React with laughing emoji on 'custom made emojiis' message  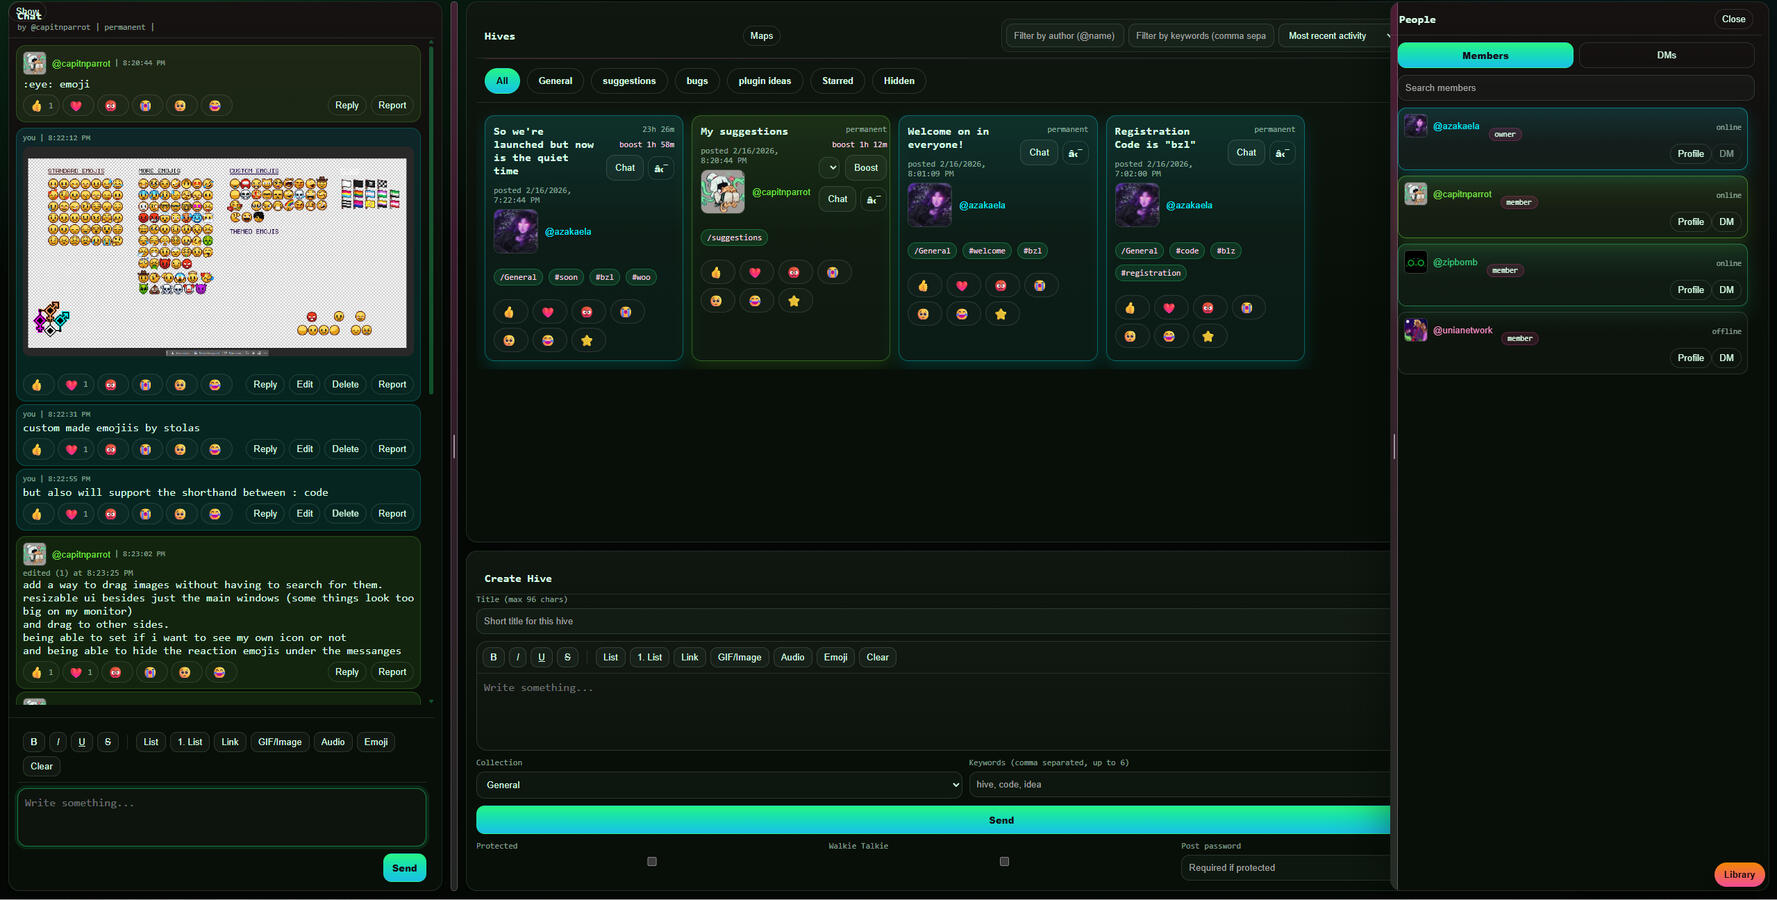coord(215,450)
